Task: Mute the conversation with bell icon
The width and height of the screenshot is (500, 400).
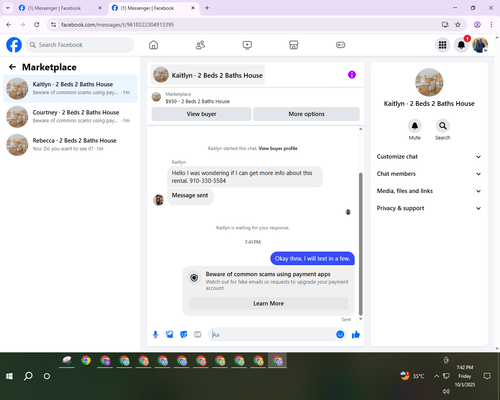Action: (x=415, y=126)
